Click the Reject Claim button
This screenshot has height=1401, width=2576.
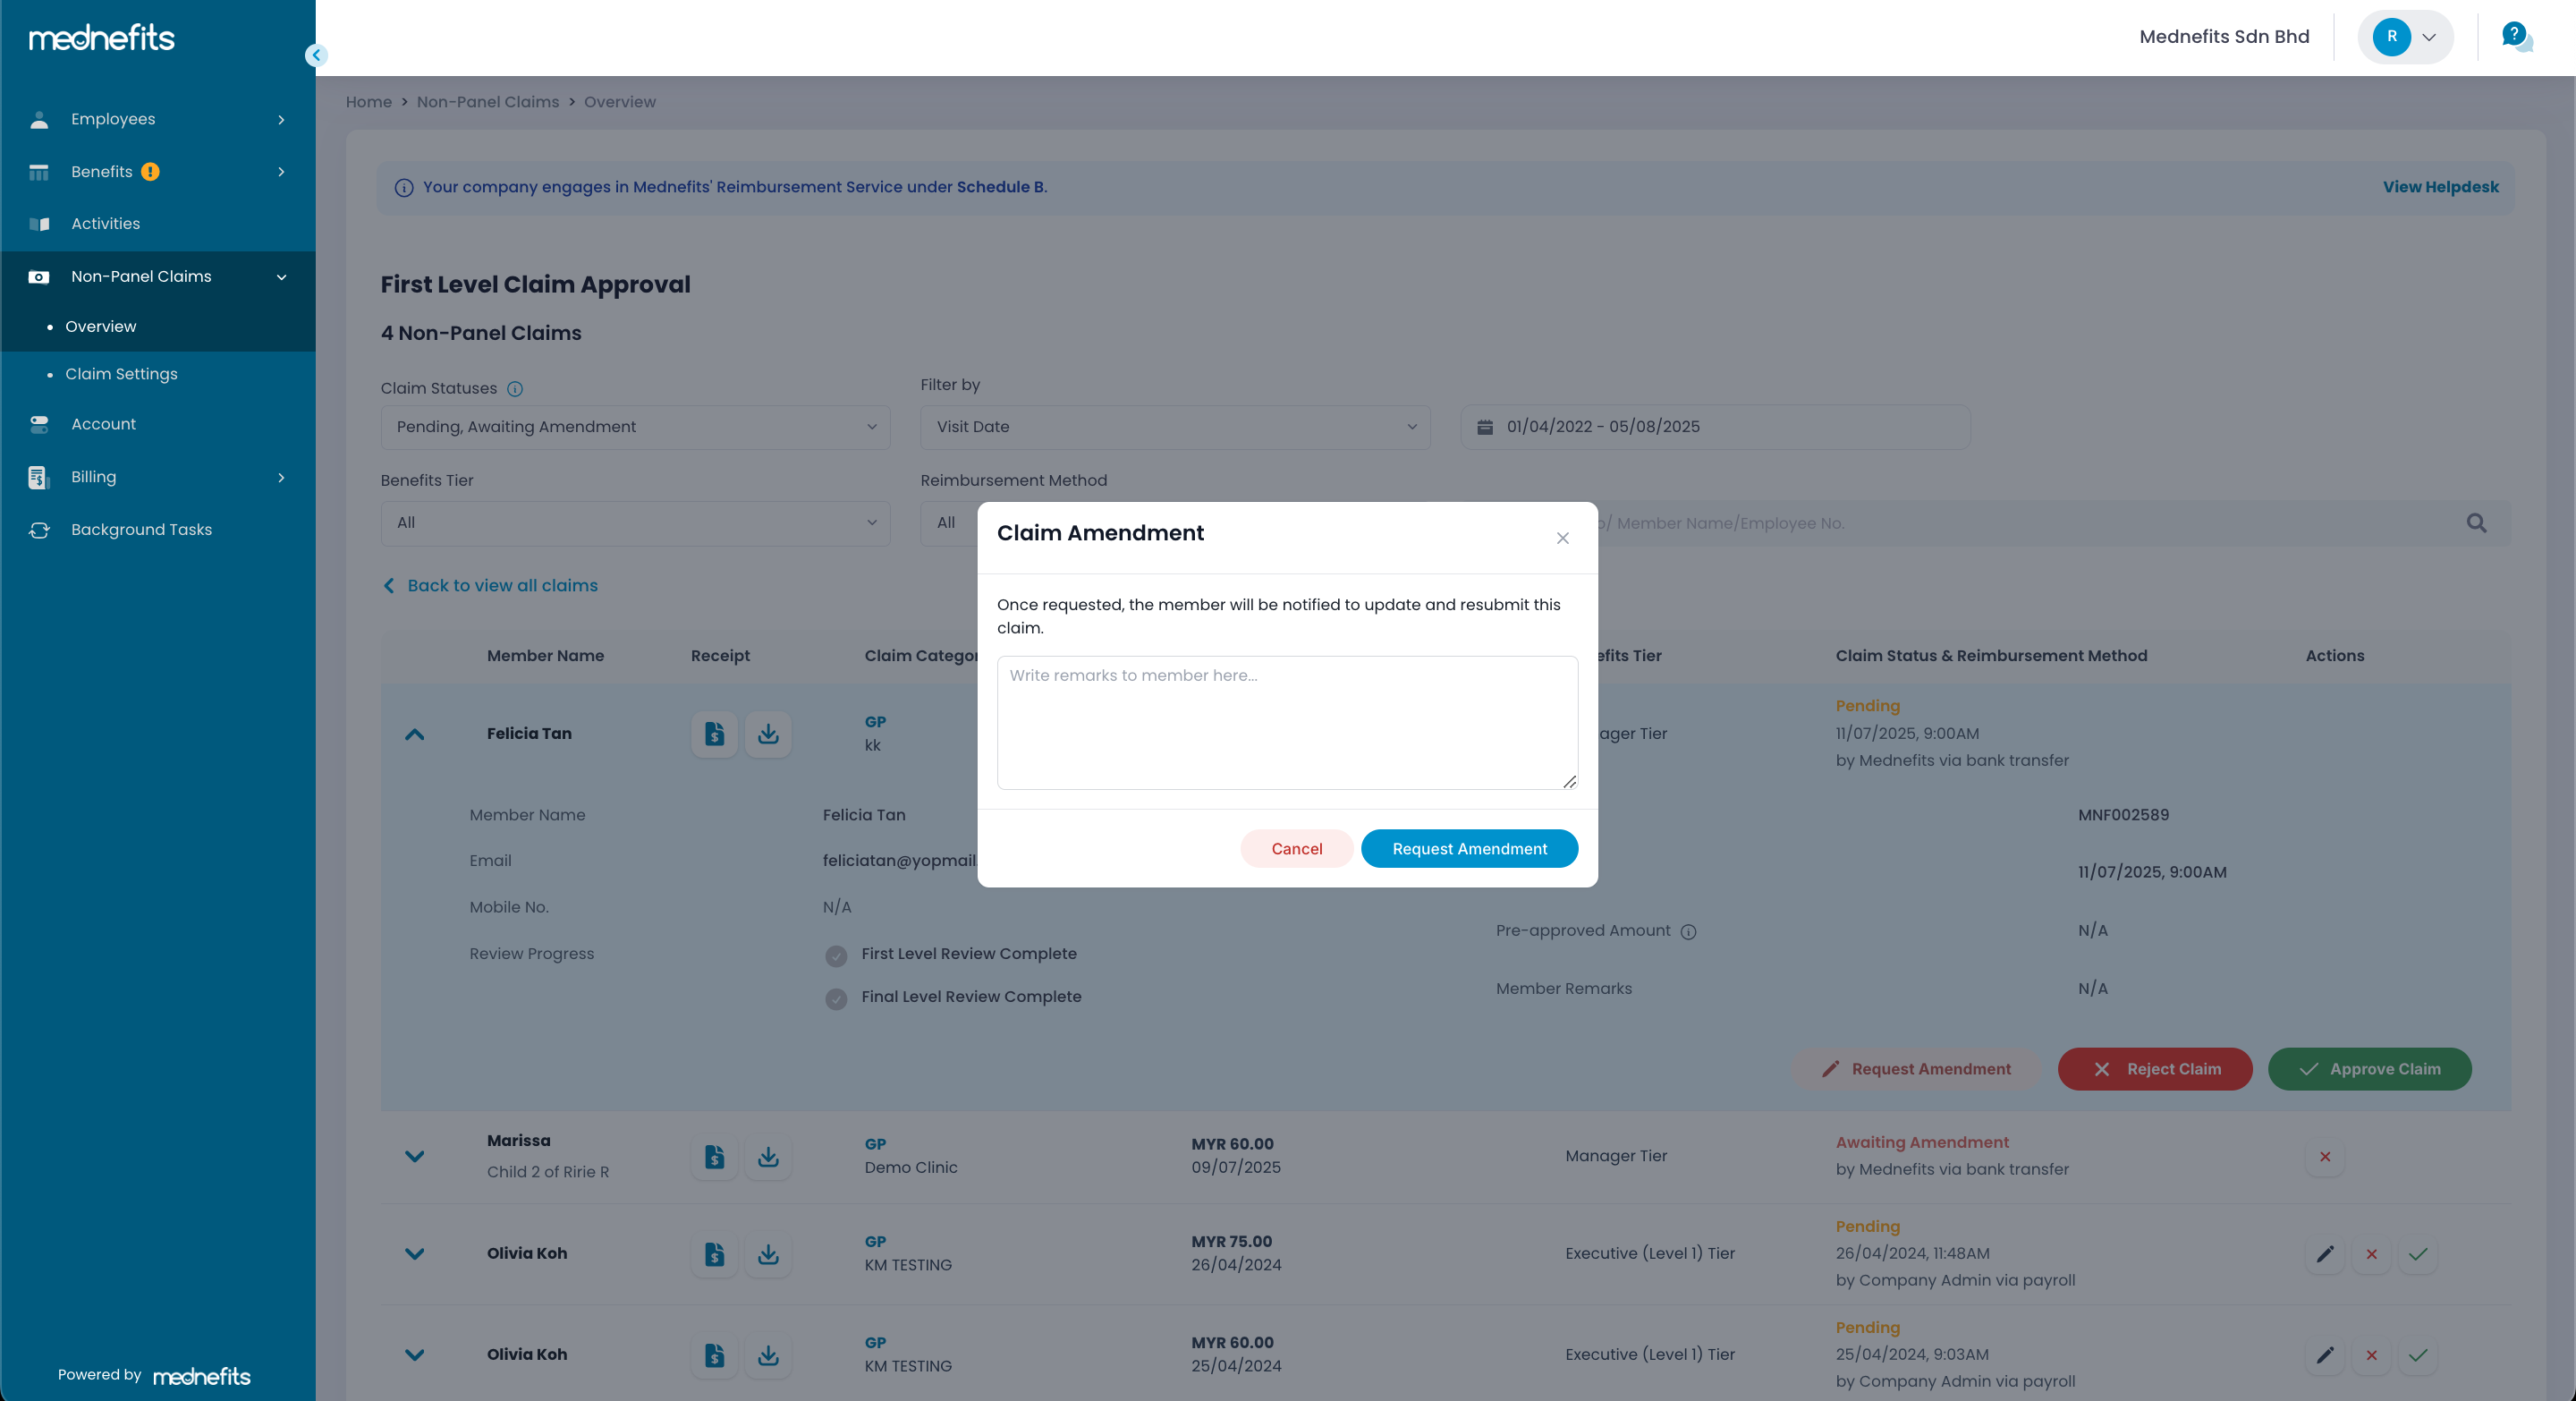[2155, 1069]
